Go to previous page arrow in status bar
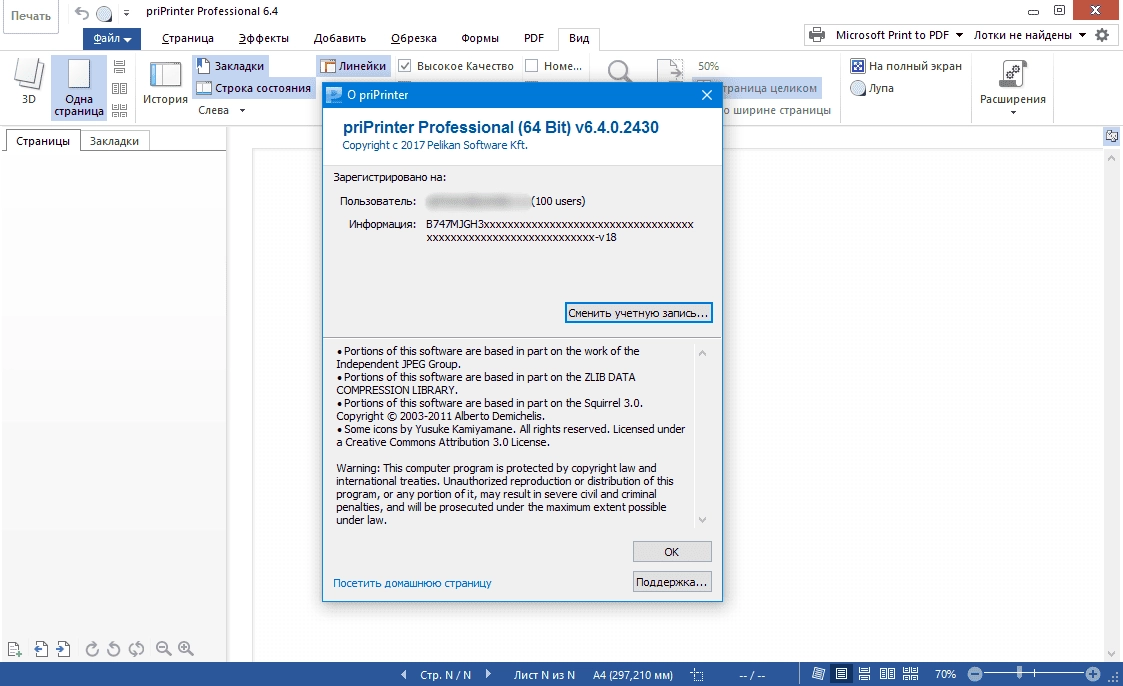Screen dimensions: 1123x686 click(x=404, y=675)
